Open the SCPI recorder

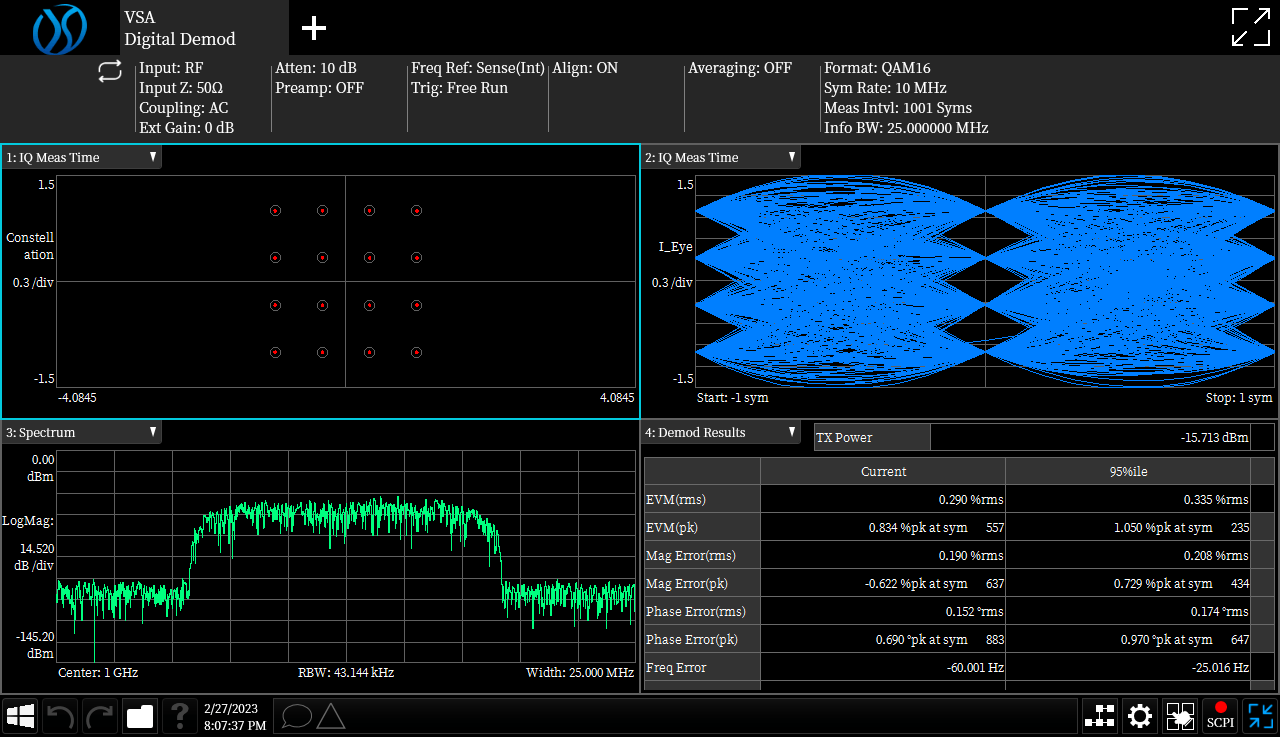pos(1220,716)
